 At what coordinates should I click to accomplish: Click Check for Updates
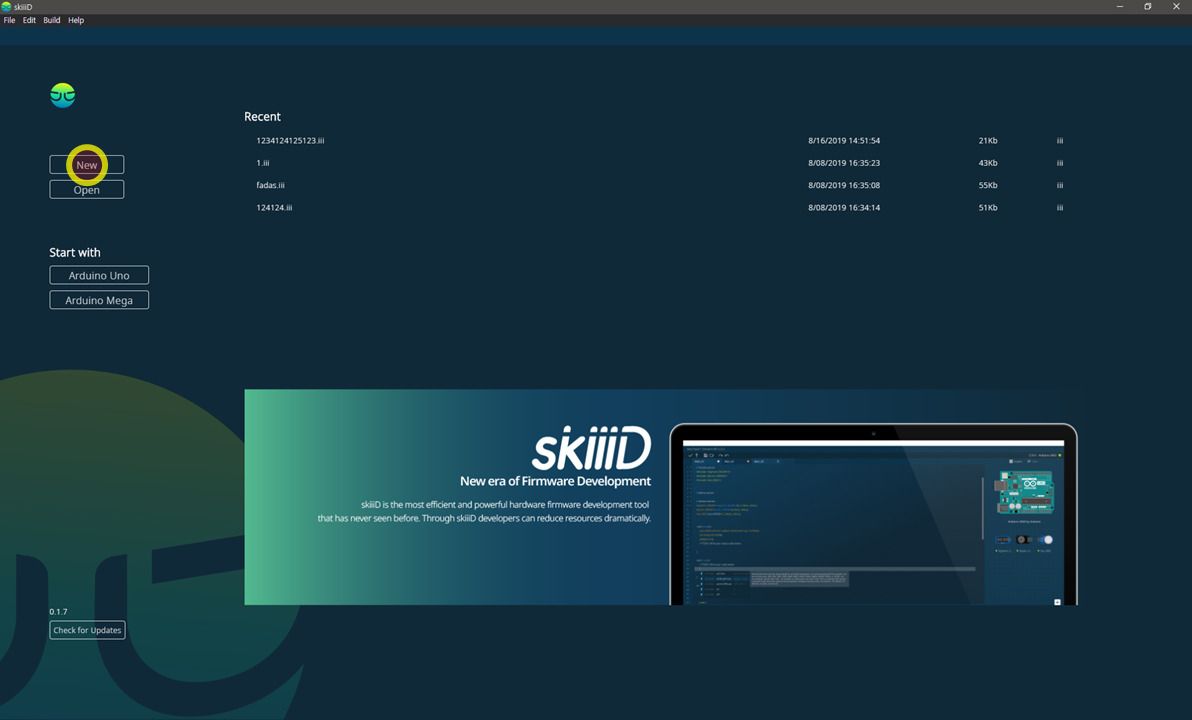pos(87,630)
